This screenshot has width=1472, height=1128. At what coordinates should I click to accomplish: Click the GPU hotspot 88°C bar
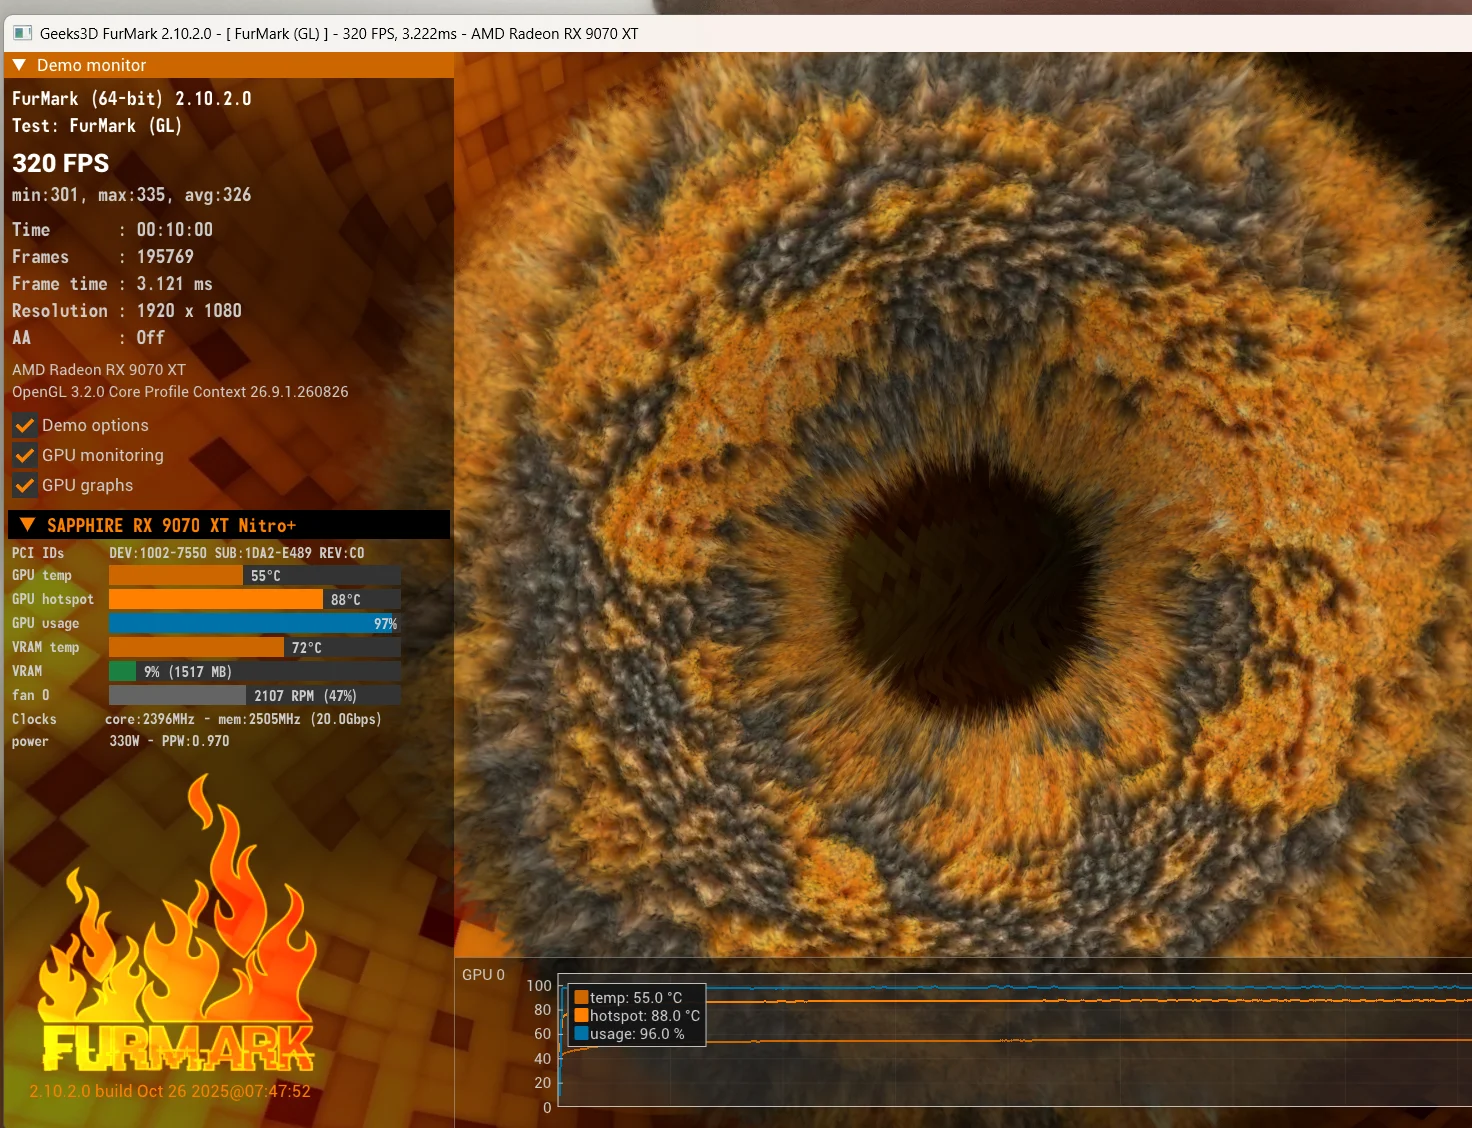[x=255, y=599]
